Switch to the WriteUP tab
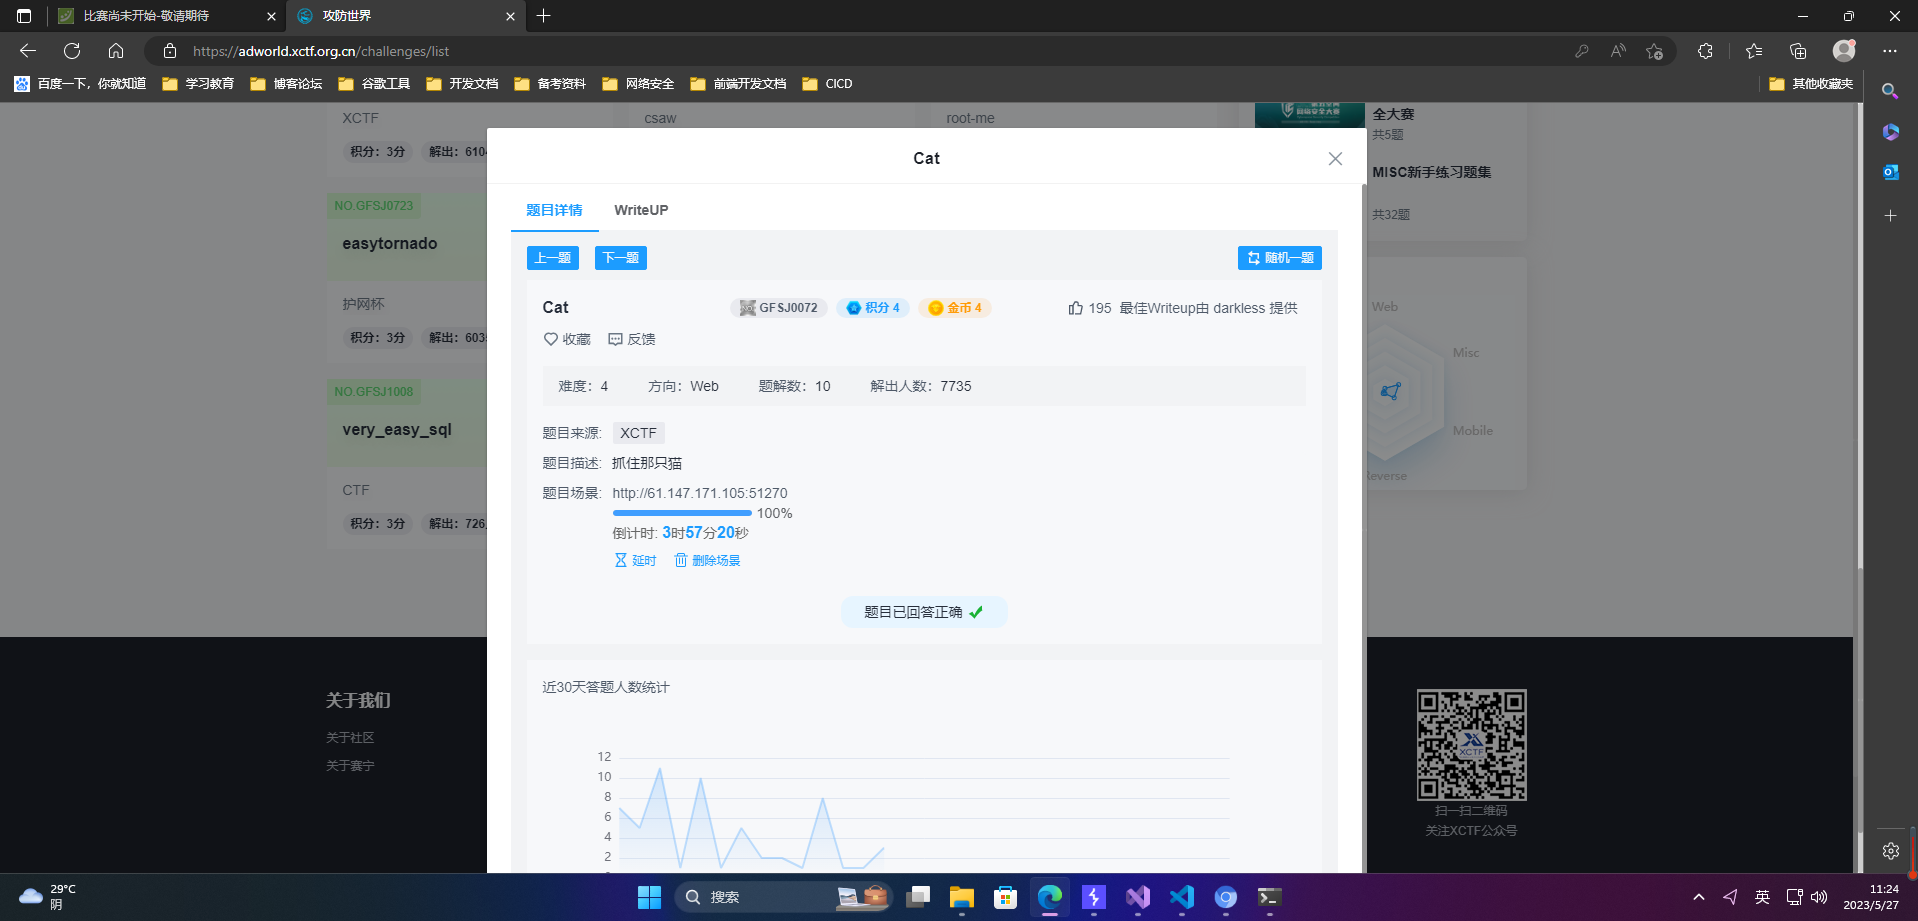The width and height of the screenshot is (1918, 921). (641, 210)
